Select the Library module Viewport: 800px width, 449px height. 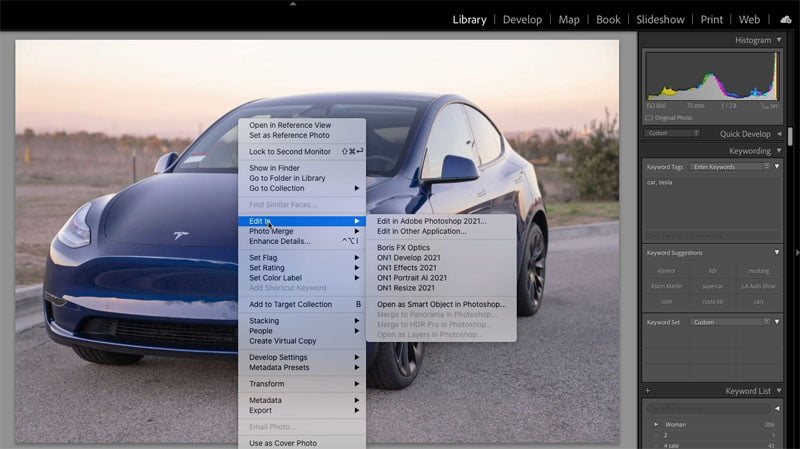[x=469, y=19]
